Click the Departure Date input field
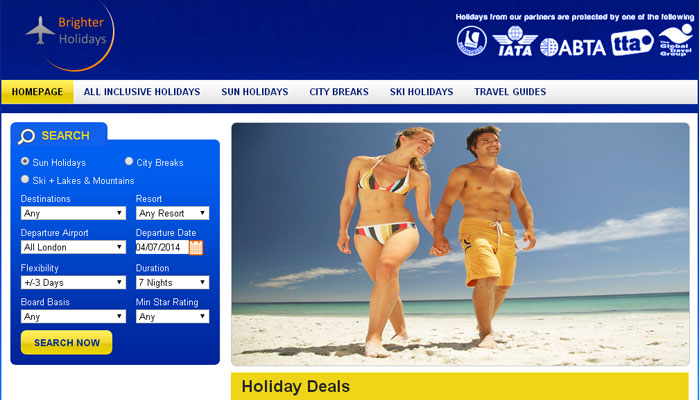 tap(162, 247)
